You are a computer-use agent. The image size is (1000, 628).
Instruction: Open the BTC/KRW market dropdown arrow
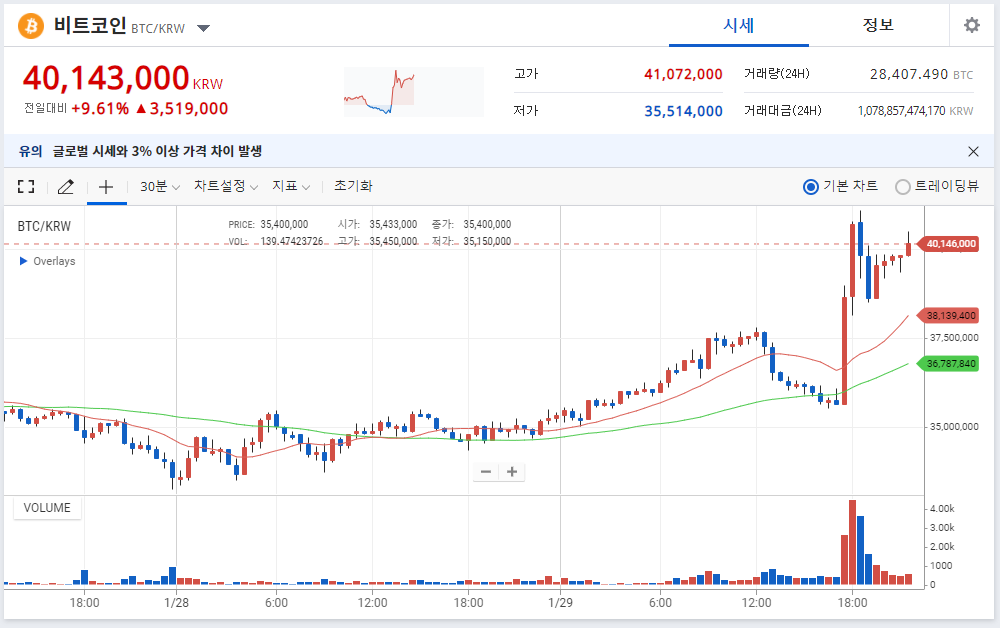(203, 28)
